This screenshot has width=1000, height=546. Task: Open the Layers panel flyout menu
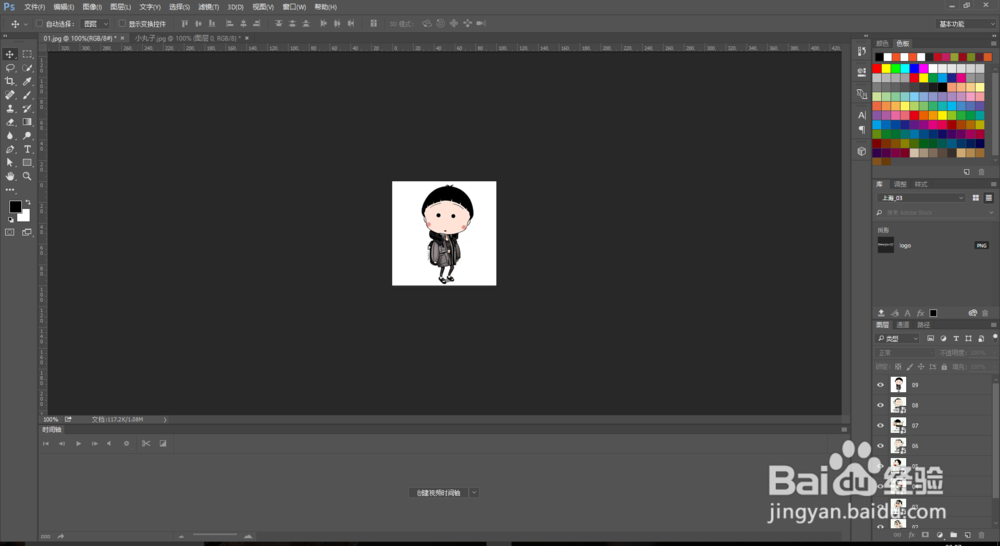(x=994, y=325)
